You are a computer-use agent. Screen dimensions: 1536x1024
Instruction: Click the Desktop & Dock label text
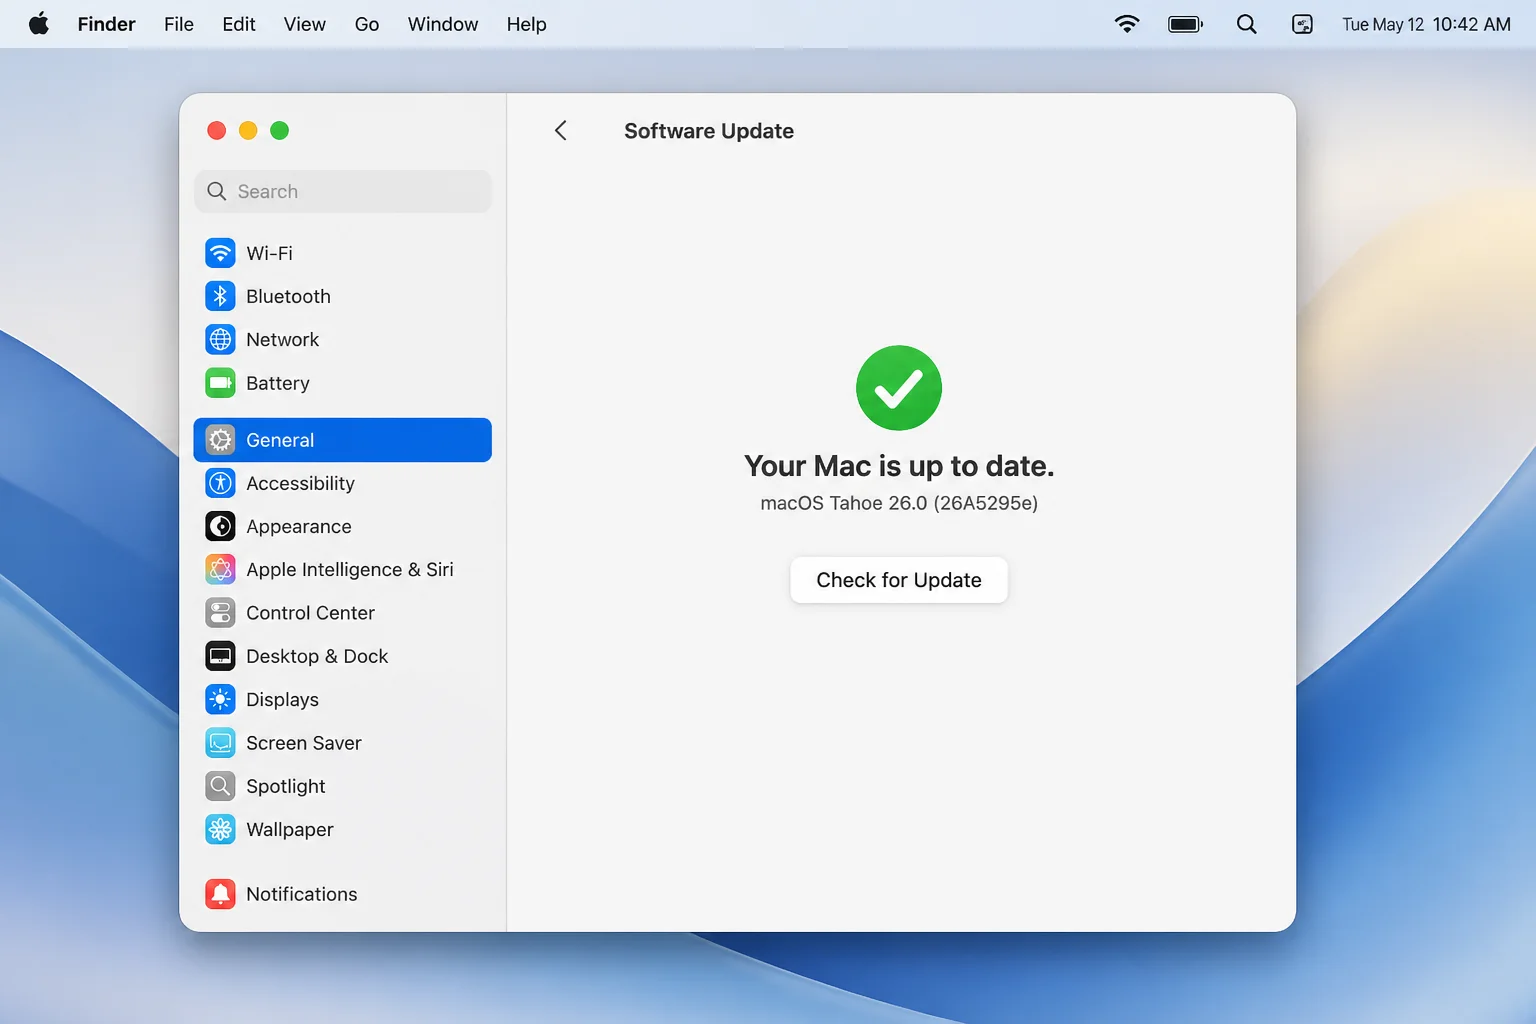tap(317, 656)
